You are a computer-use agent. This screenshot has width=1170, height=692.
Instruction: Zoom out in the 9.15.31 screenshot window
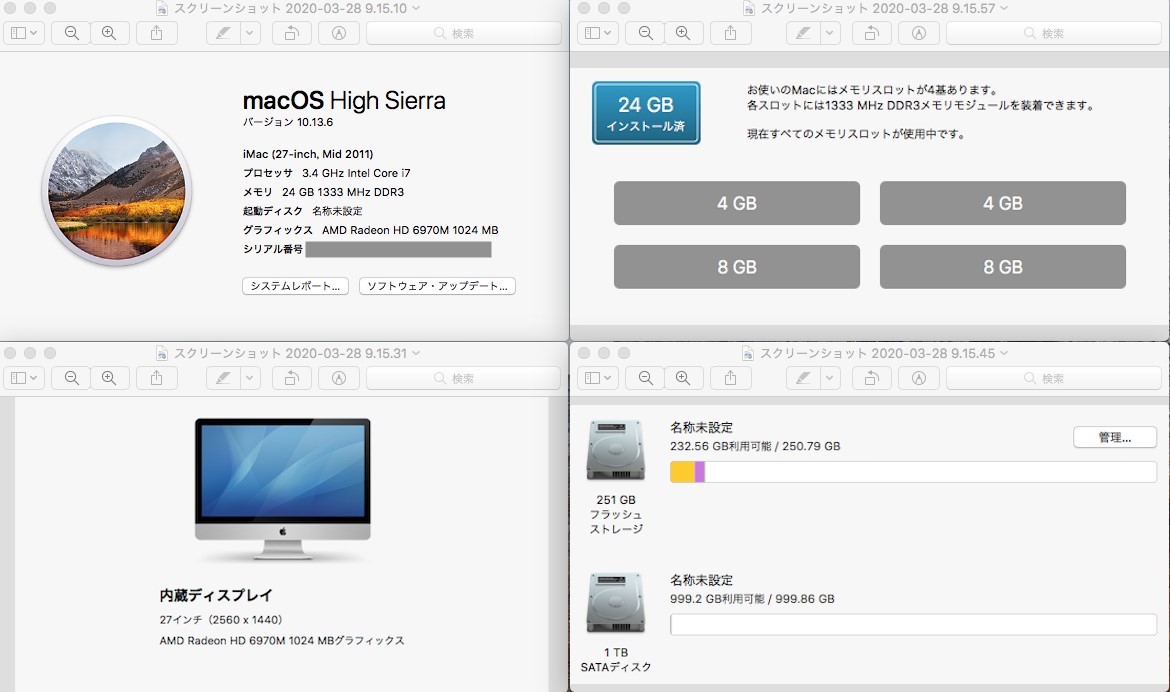72,378
